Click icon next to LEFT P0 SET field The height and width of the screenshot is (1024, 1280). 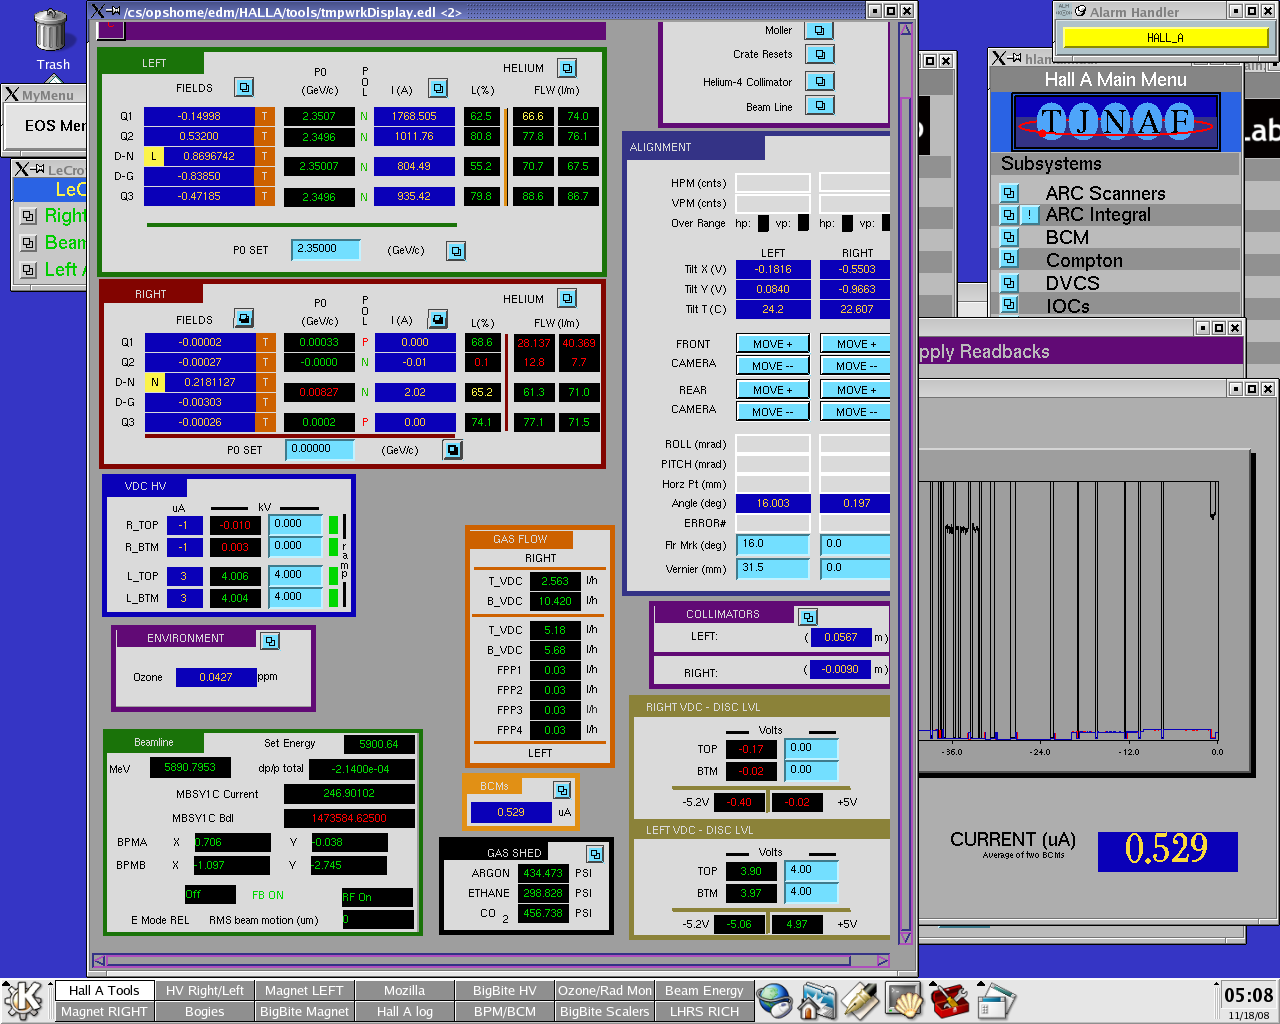pos(456,251)
